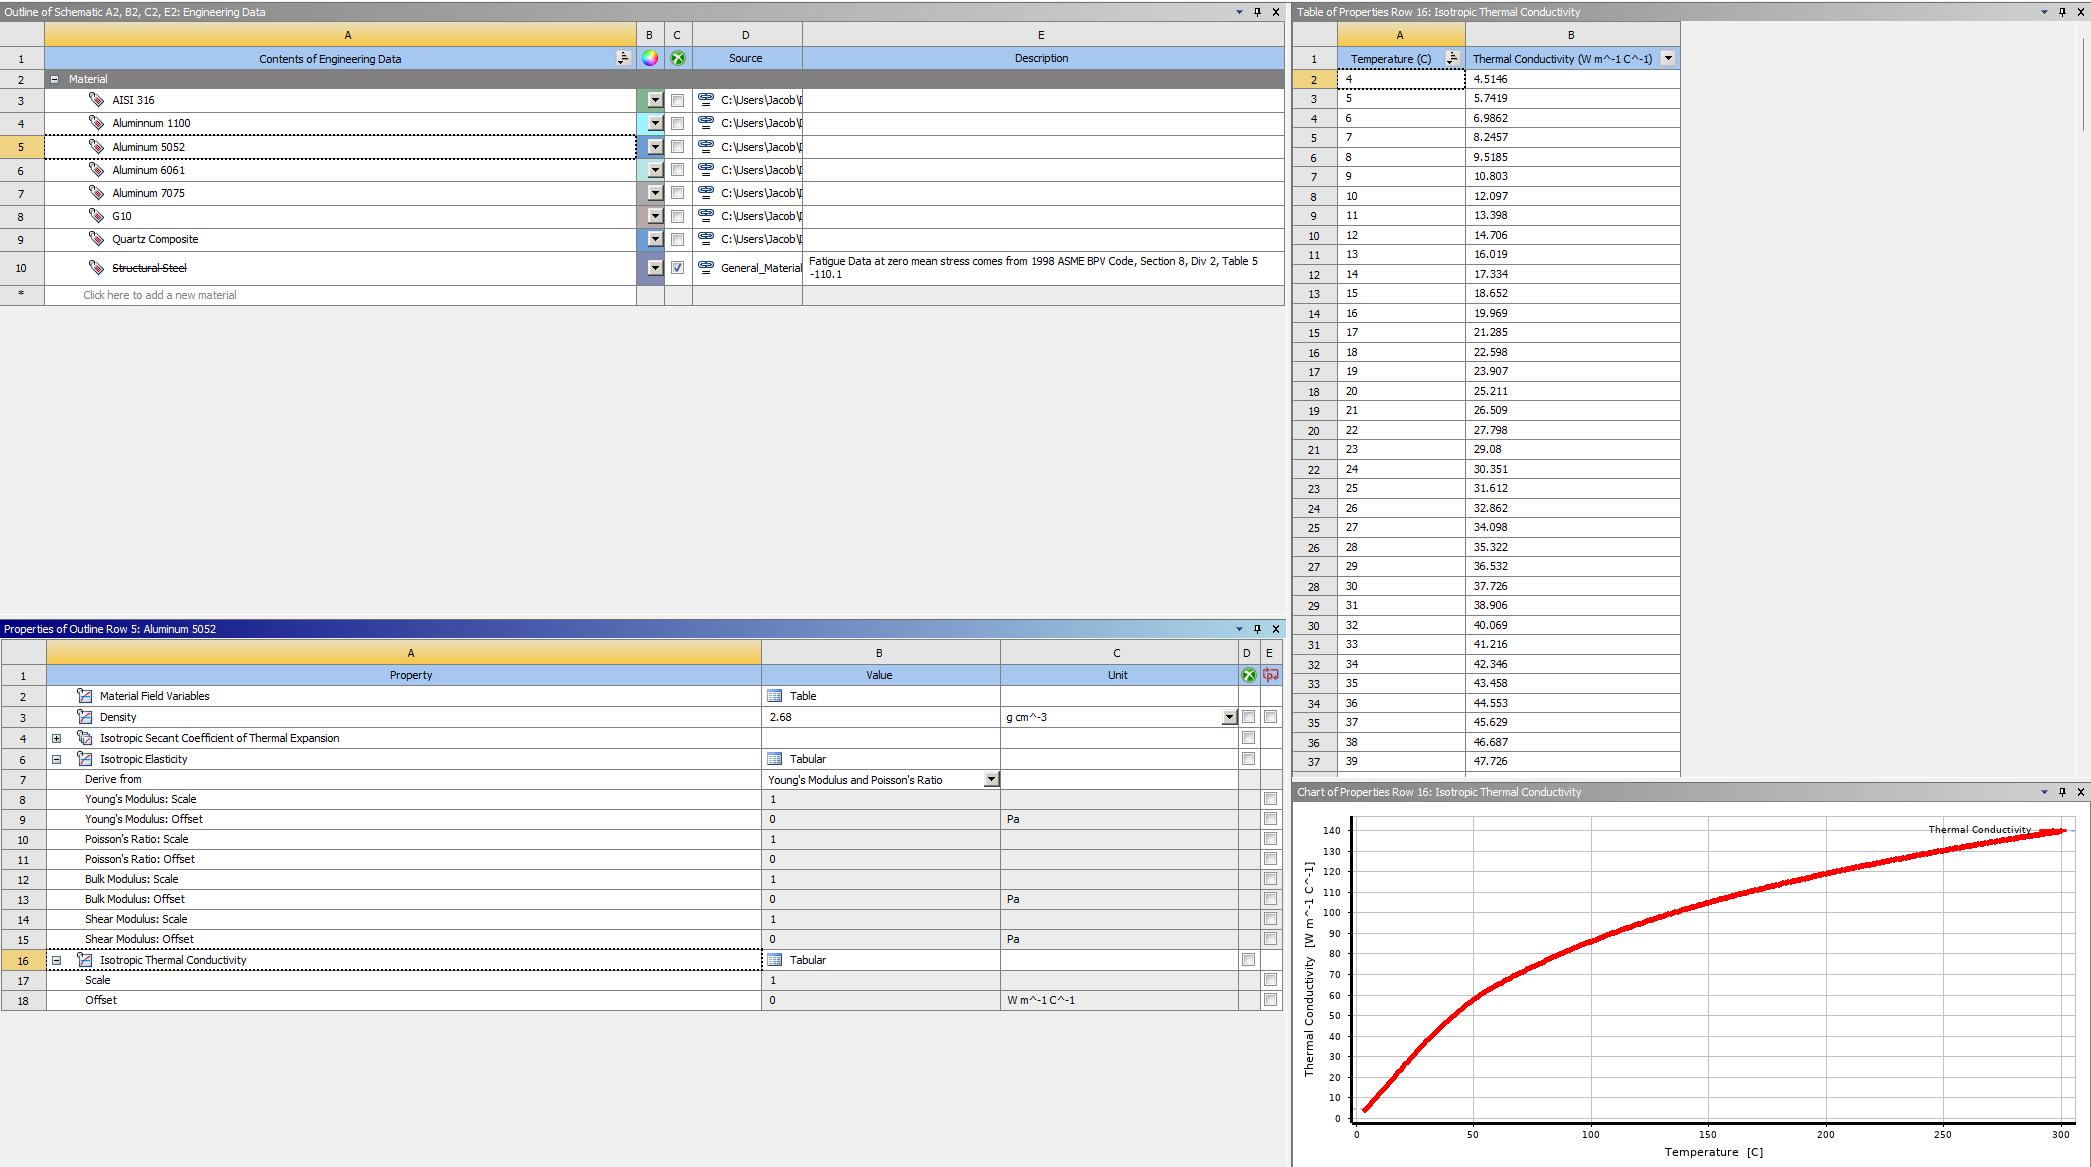Expand Isotropic Secant Coefficient of Thermal Expansion
Image resolution: width=2091 pixels, height=1167 pixels.
pos(57,738)
